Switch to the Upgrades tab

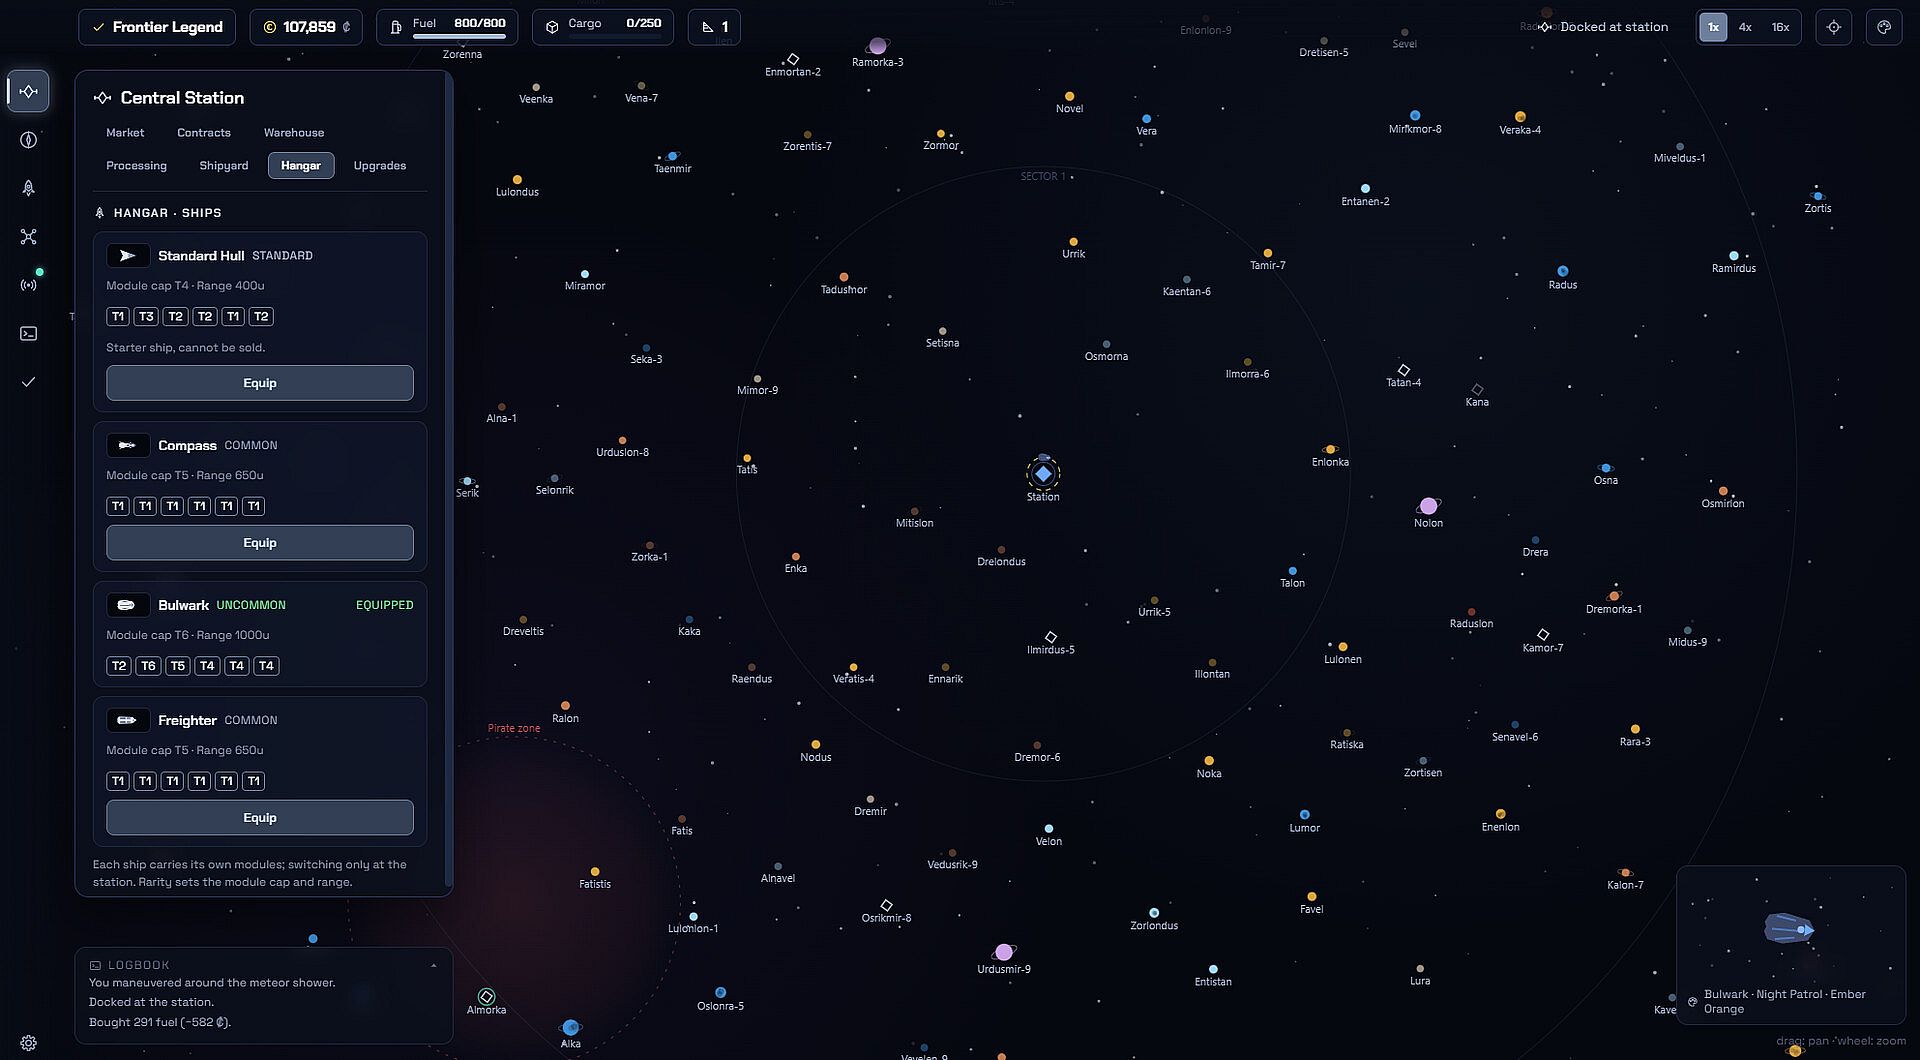(x=380, y=166)
